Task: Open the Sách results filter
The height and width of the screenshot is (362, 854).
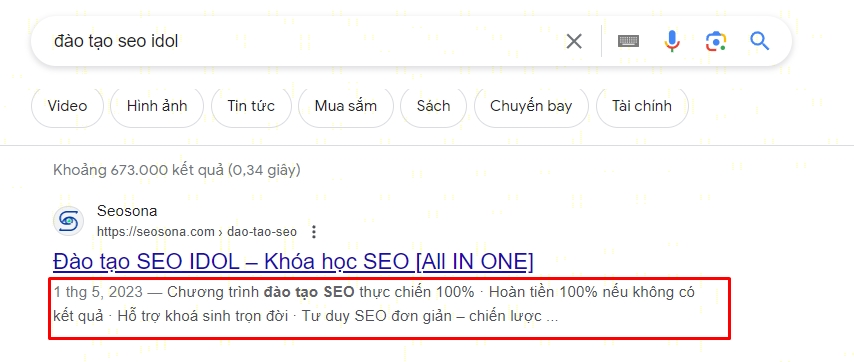Action: pyautogui.click(x=434, y=106)
